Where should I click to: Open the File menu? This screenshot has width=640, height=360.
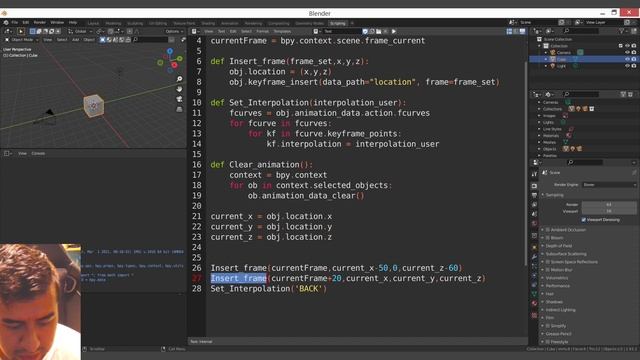tap(15, 22)
